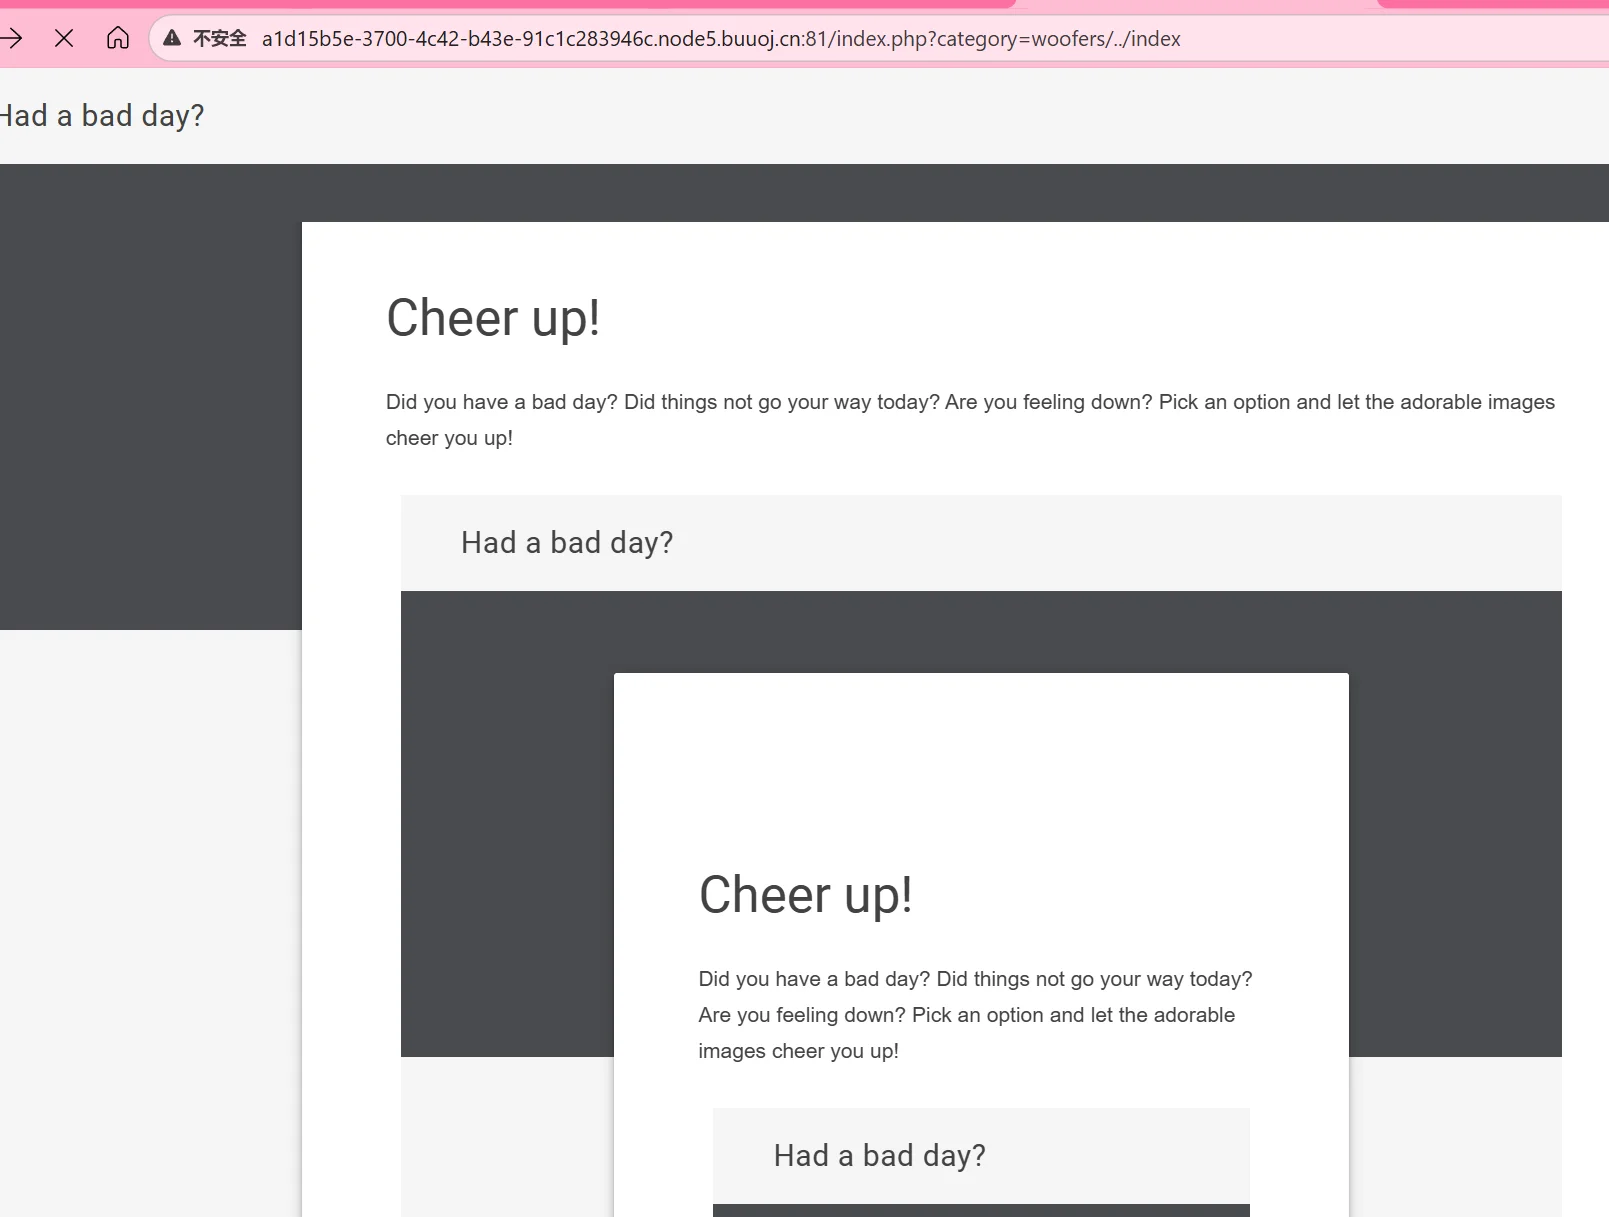
Task: Click the browser forward arrow
Action: [12, 39]
